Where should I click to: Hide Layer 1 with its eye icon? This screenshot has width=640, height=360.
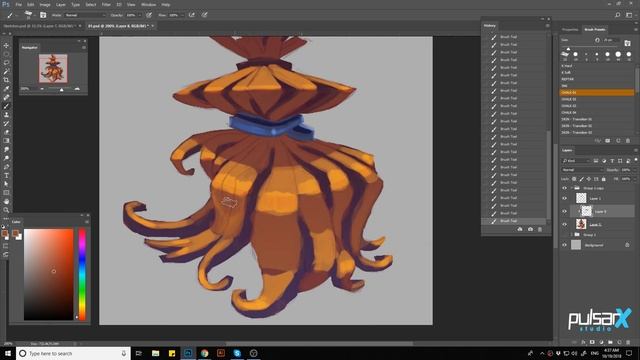point(564,198)
